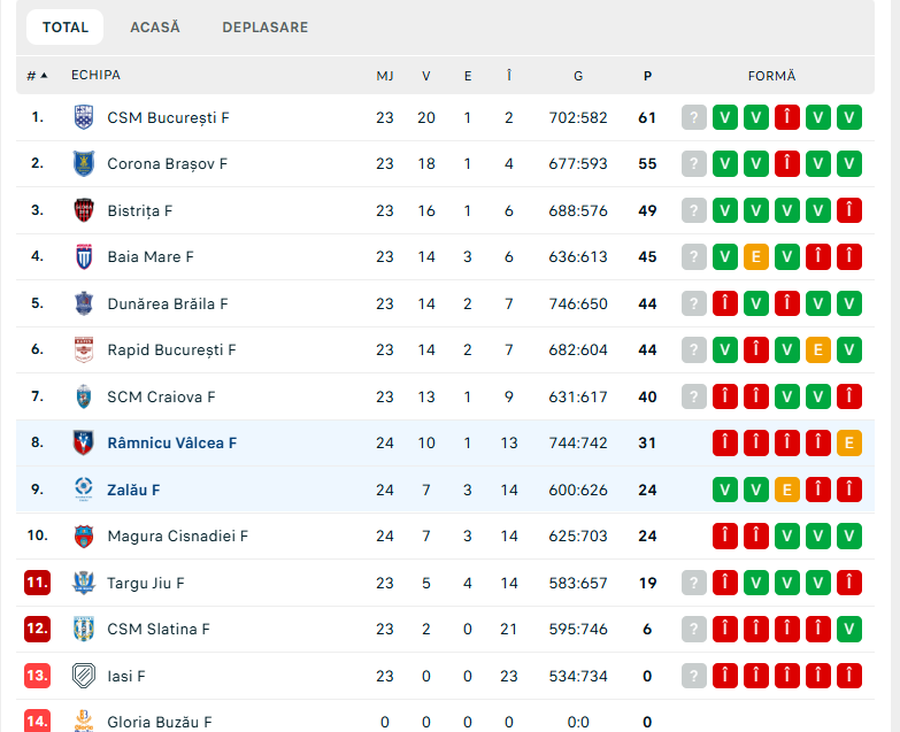This screenshot has width=900, height=732.
Task: Click the Bistrița F club crest
Action: click(84, 210)
